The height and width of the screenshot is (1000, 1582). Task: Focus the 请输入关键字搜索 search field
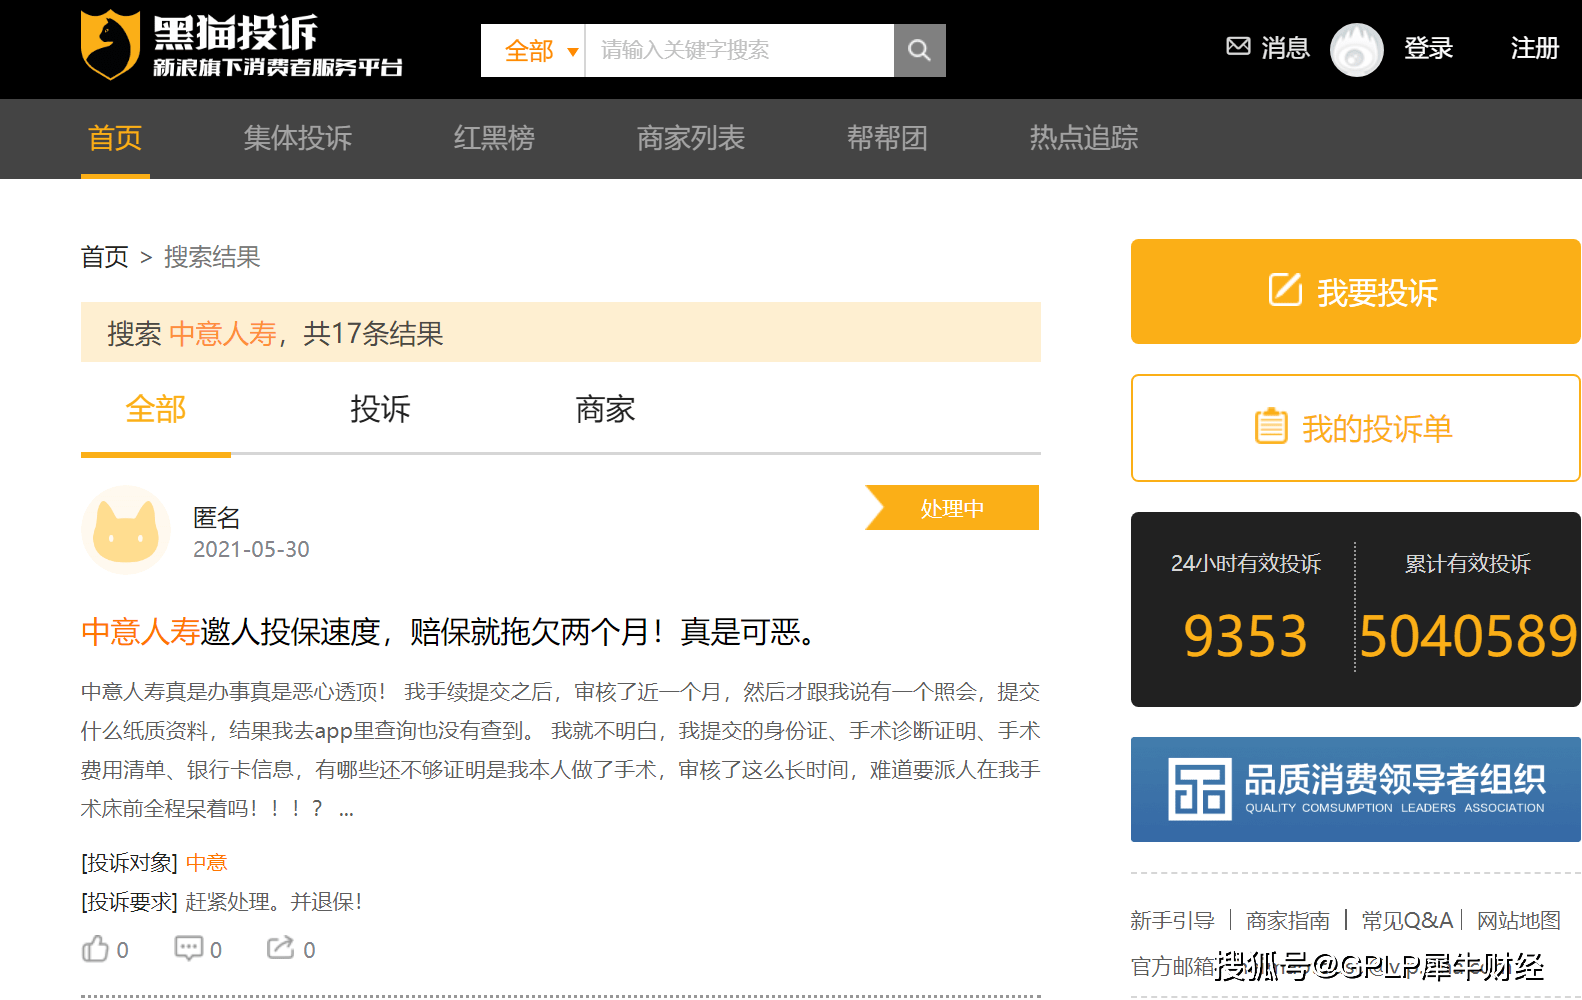click(x=739, y=50)
